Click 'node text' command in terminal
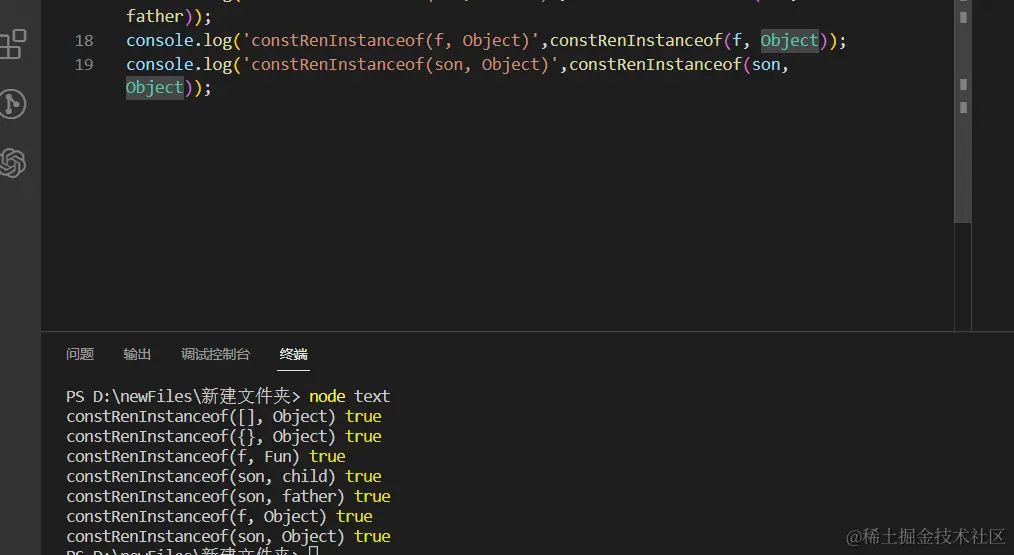This screenshot has width=1014, height=555. tap(349, 396)
